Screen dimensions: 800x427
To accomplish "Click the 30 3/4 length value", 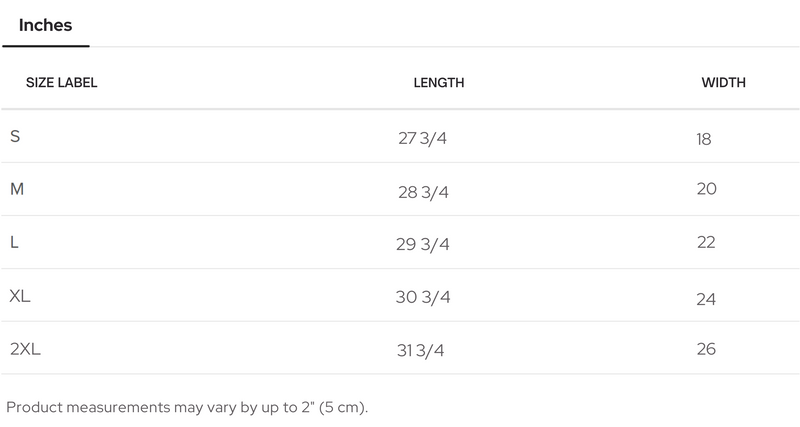I will 423,298.
